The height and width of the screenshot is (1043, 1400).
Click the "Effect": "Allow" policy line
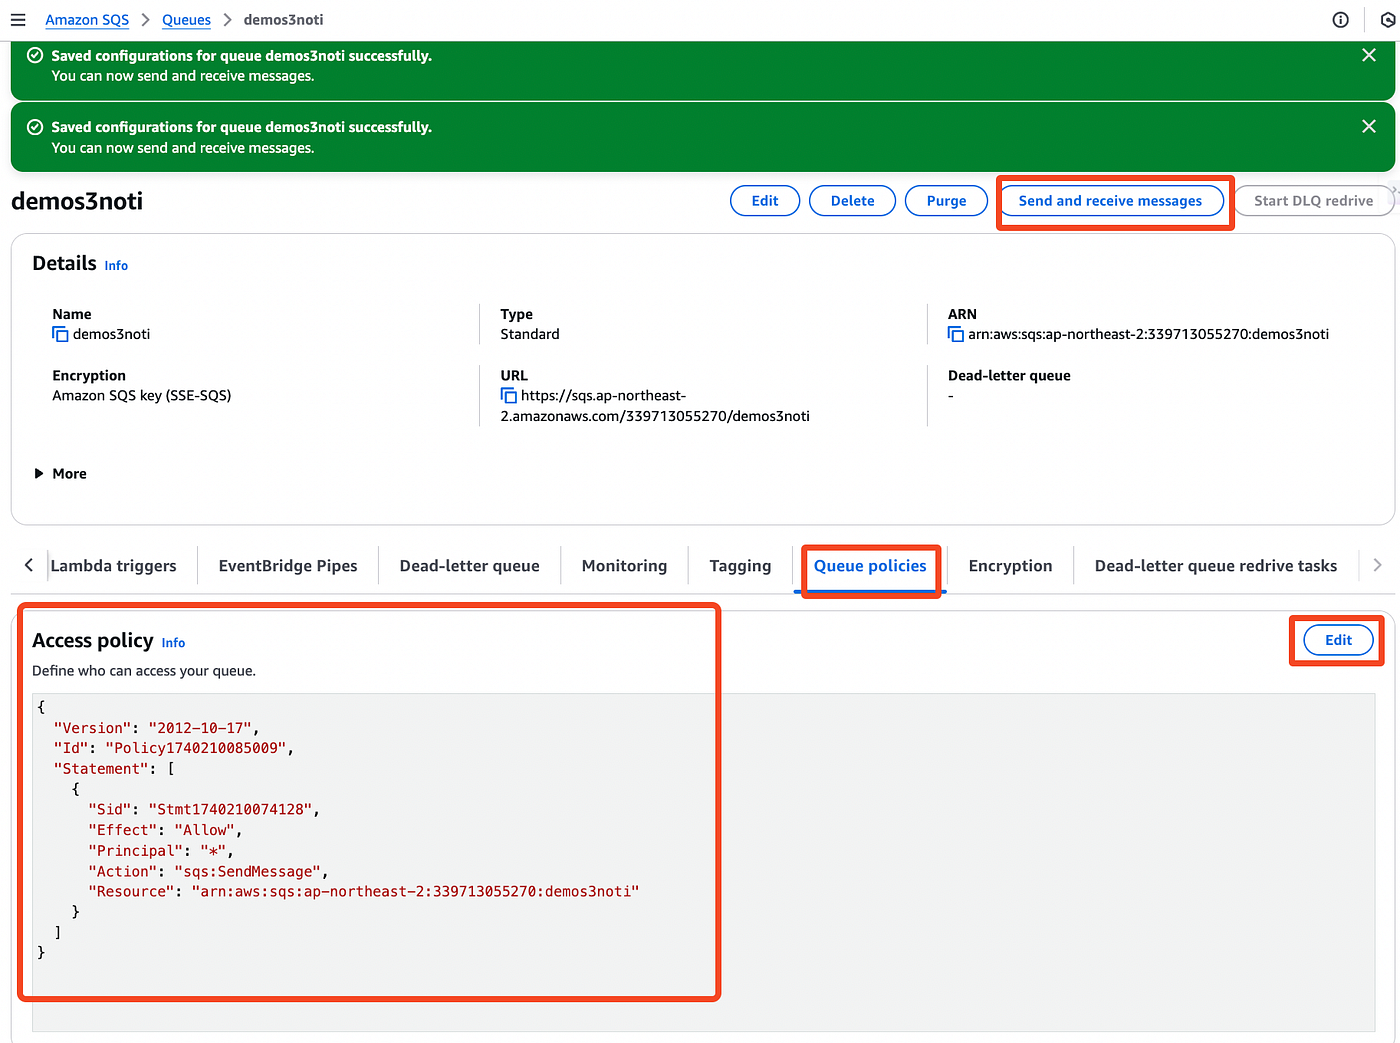165,830
